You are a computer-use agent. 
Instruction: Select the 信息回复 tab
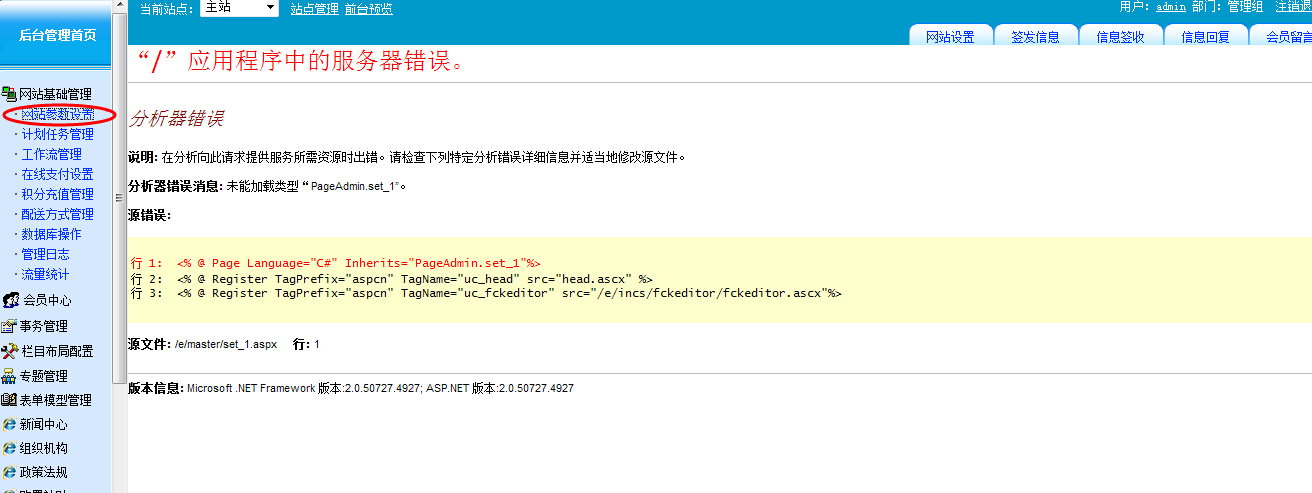1205,37
